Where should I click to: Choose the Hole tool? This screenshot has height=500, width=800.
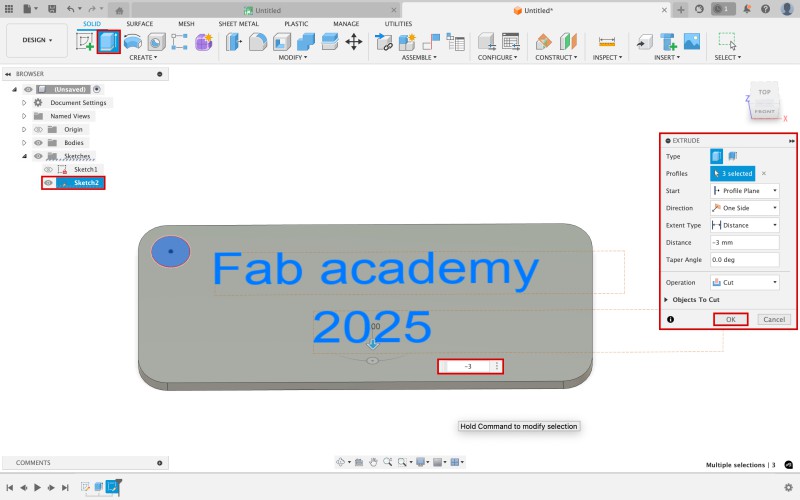pyautogui.click(x=157, y=42)
